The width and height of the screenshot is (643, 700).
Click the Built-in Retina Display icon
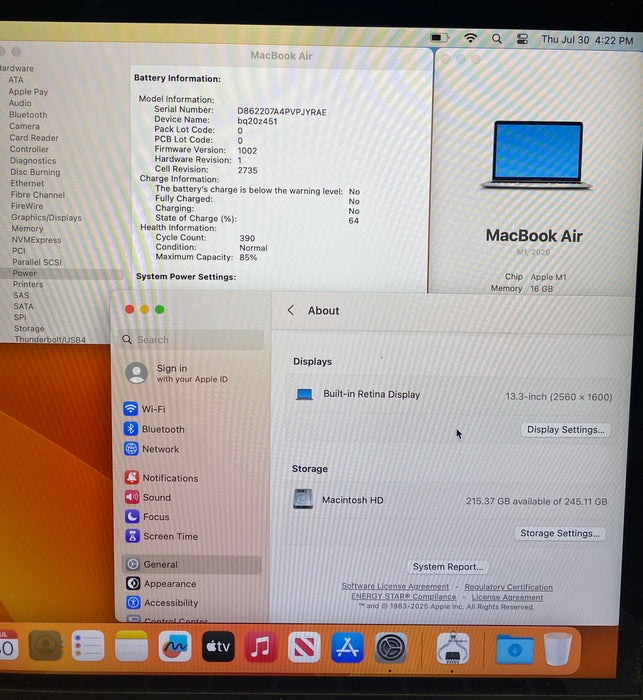click(x=304, y=394)
